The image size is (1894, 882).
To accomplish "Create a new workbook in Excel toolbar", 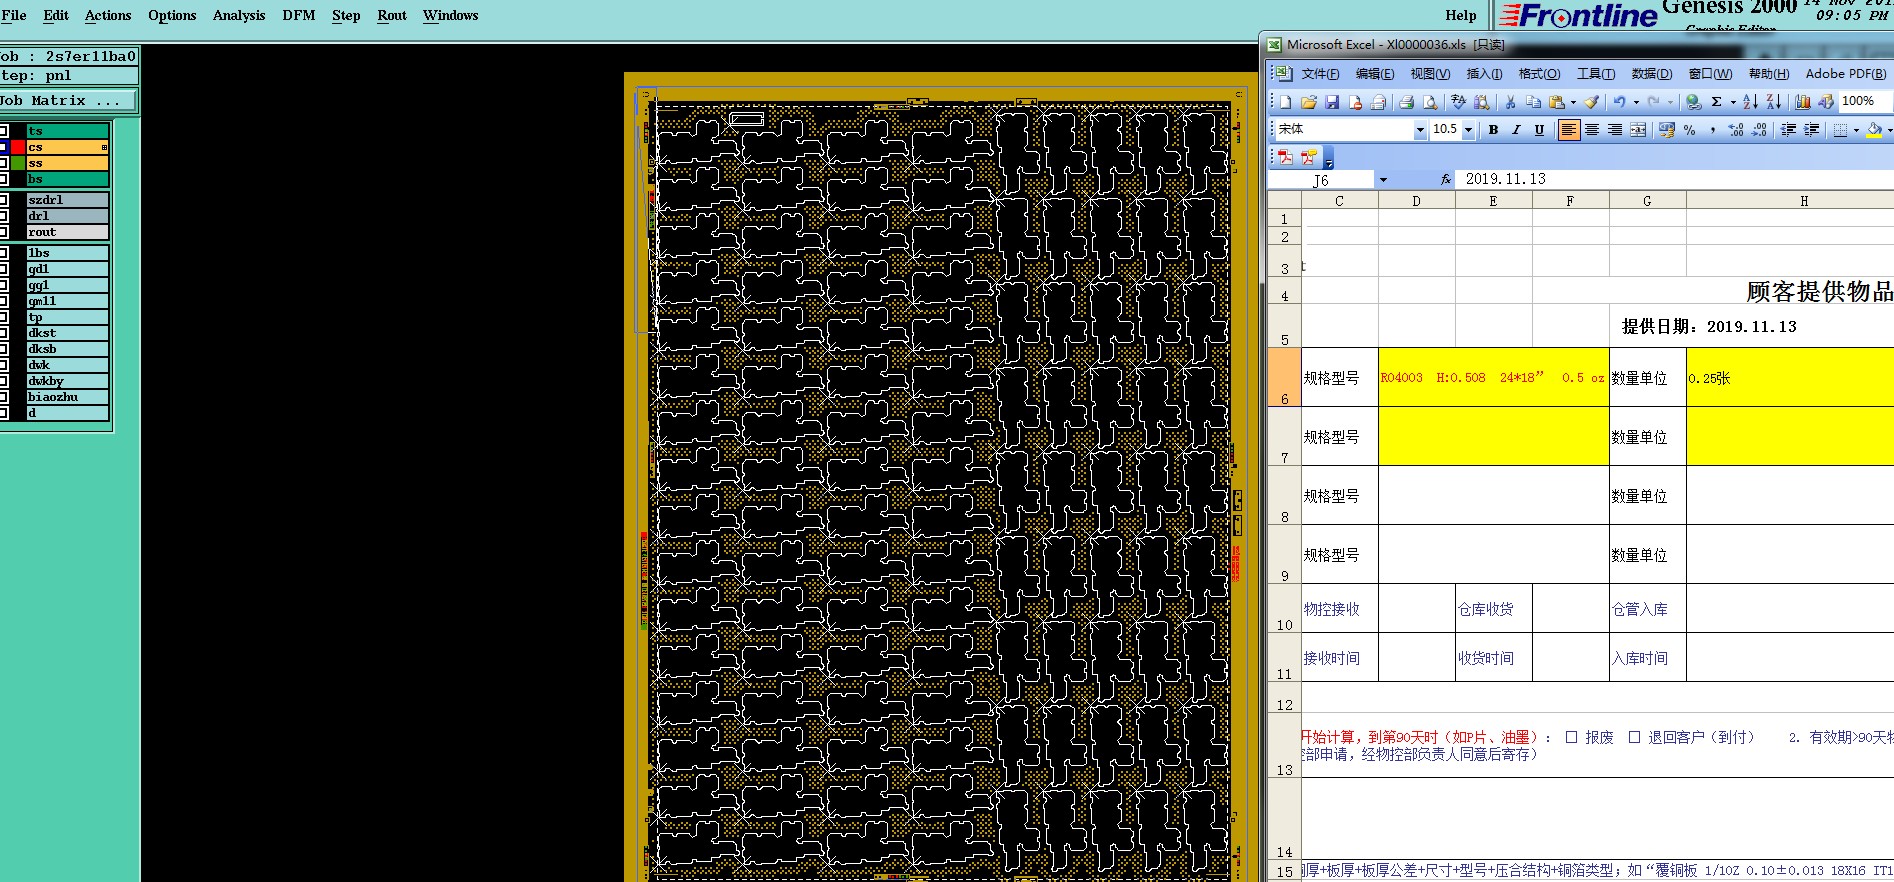I will point(1286,102).
